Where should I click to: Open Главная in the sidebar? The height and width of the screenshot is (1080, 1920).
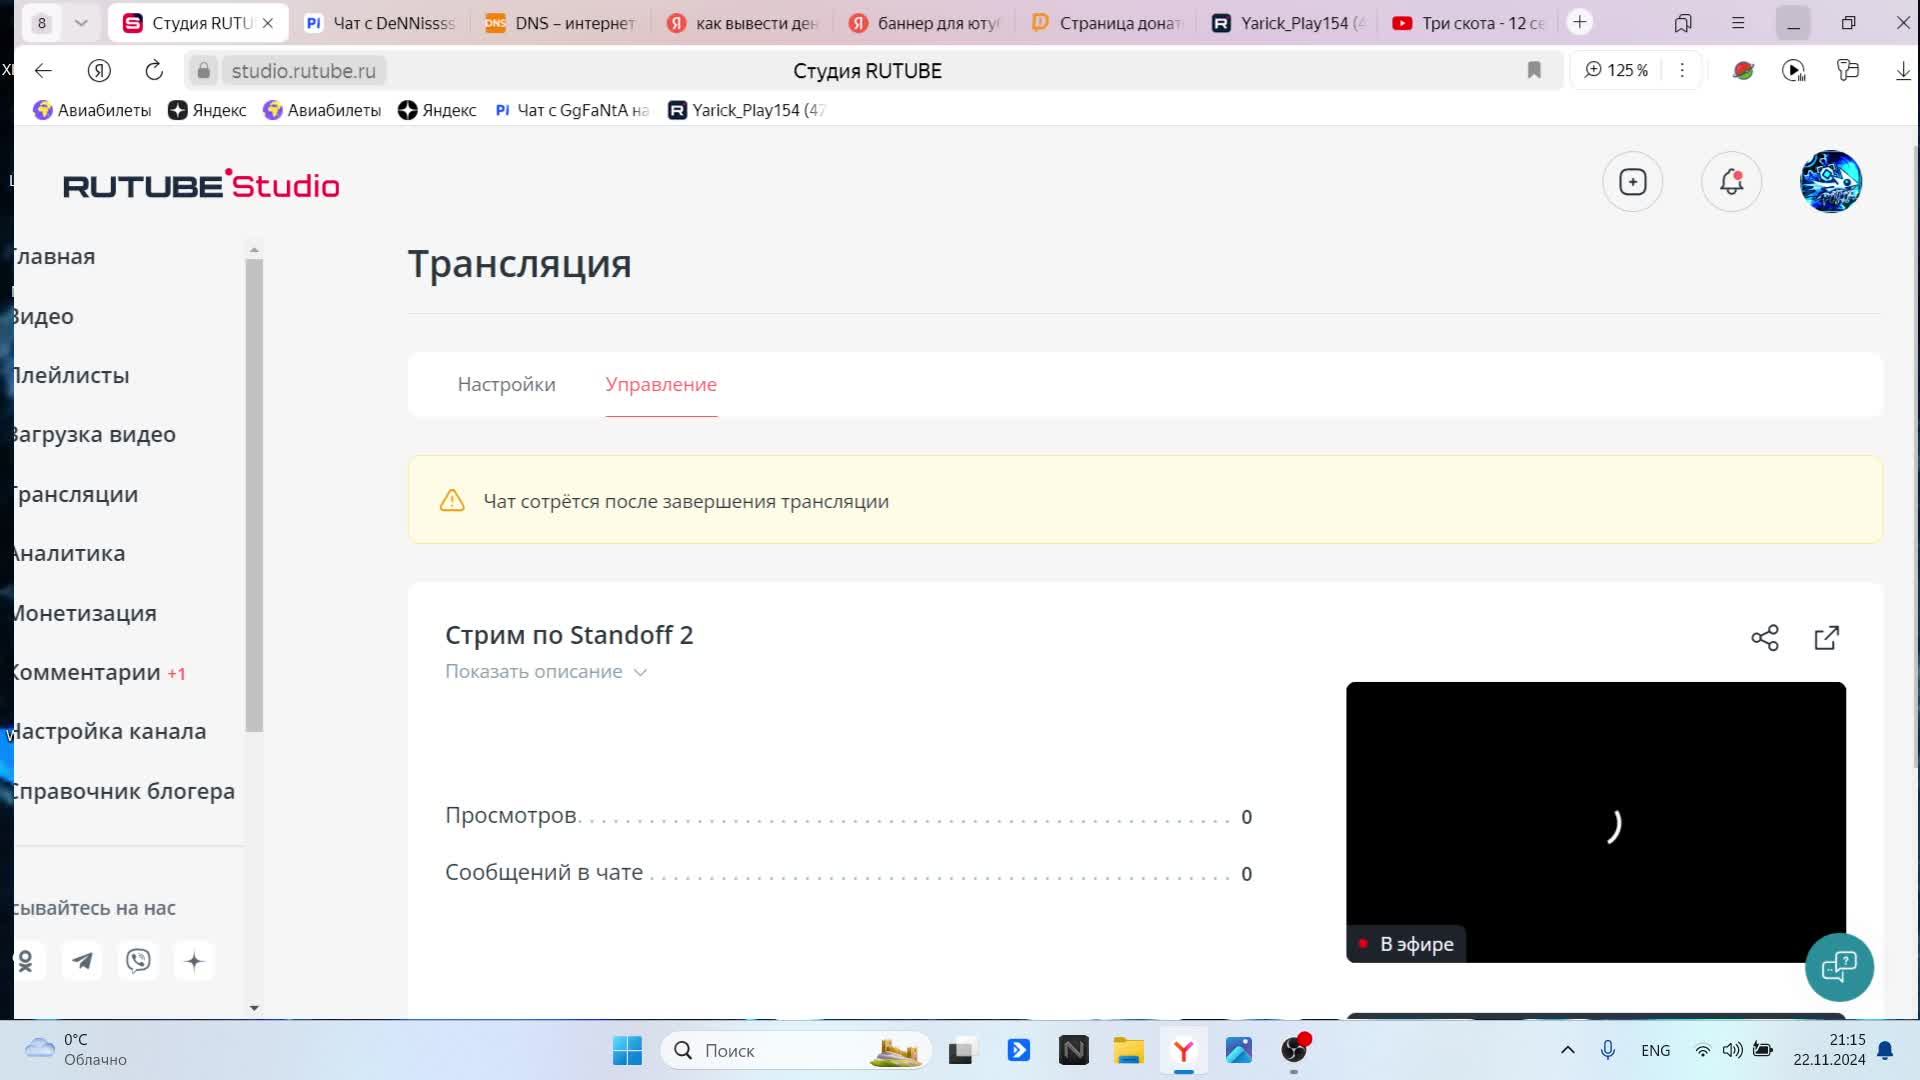coord(54,256)
